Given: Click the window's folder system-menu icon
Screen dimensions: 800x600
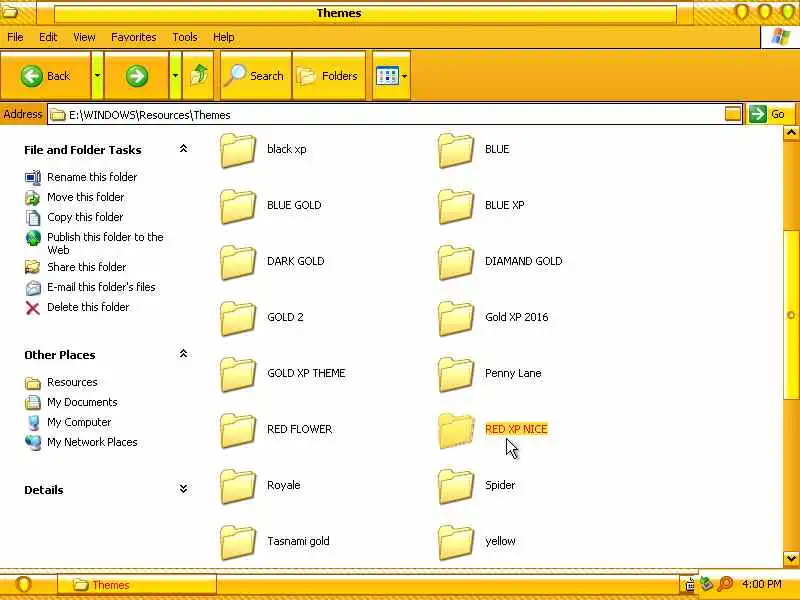Looking at the screenshot, I should click(x=10, y=11).
